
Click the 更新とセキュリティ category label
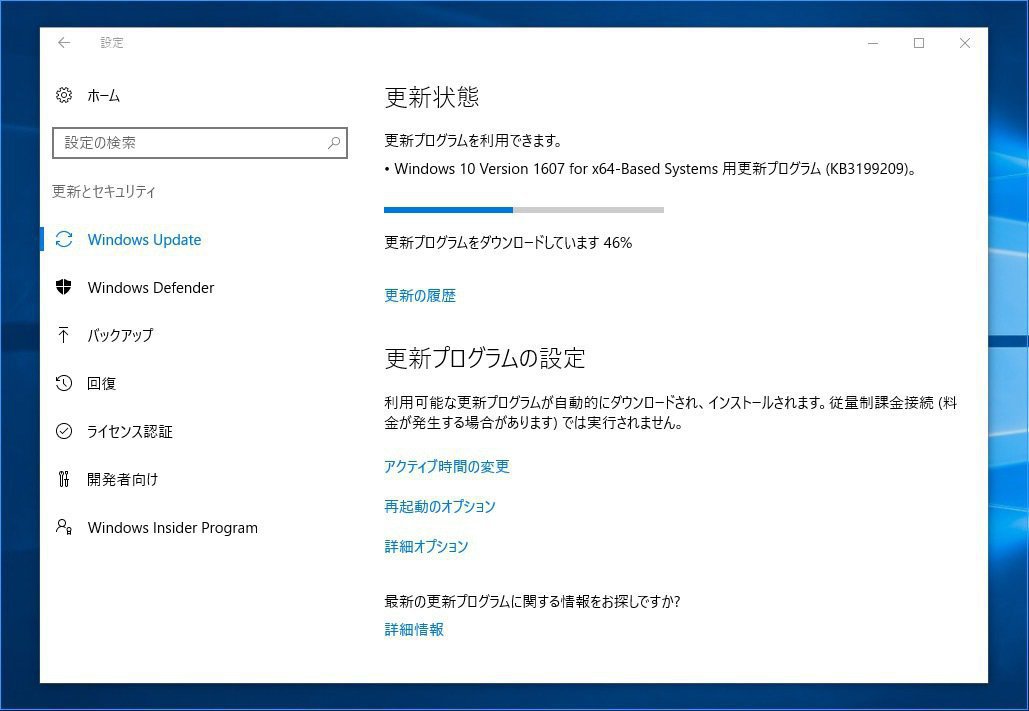[104, 191]
